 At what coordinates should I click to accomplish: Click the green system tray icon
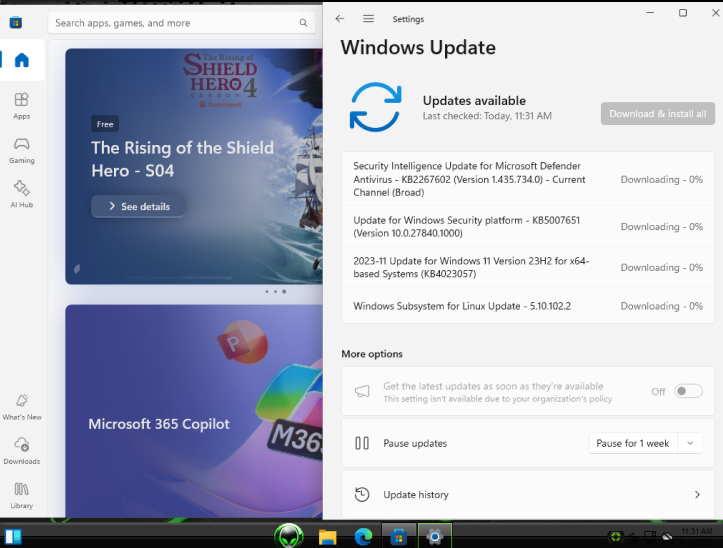(x=615, y=536)
